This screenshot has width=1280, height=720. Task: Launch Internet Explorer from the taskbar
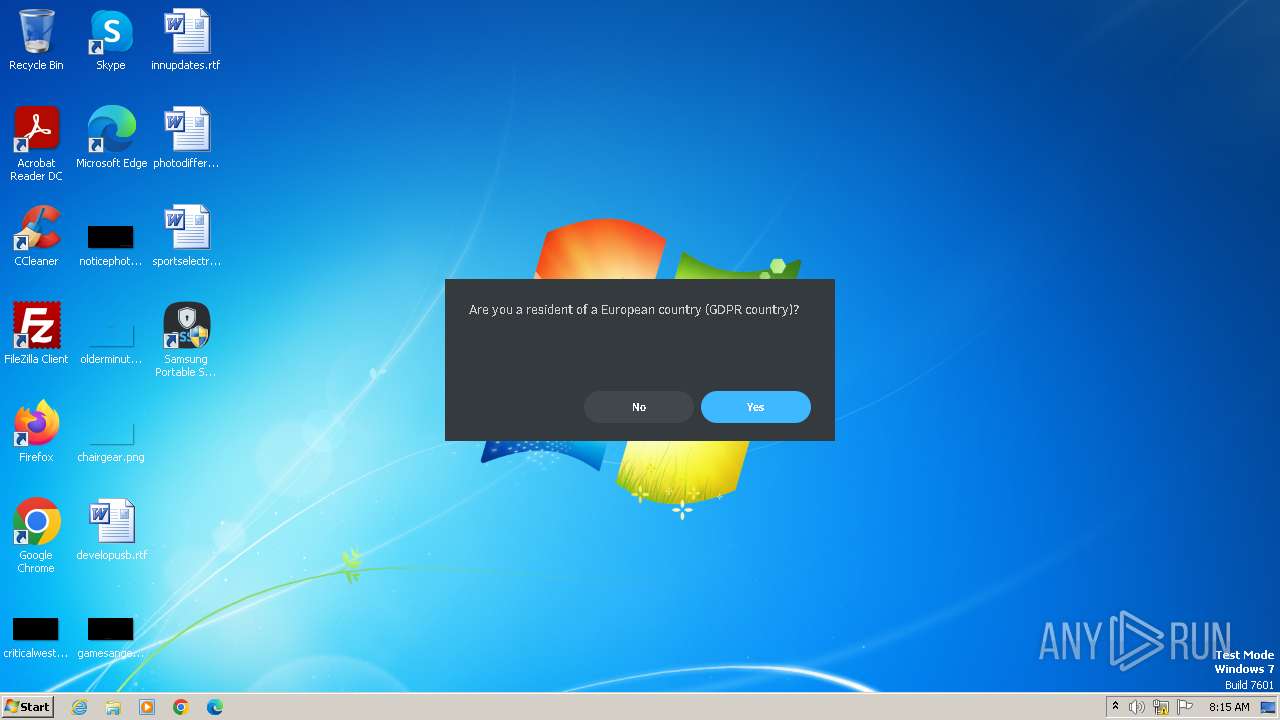click(79, 707)
